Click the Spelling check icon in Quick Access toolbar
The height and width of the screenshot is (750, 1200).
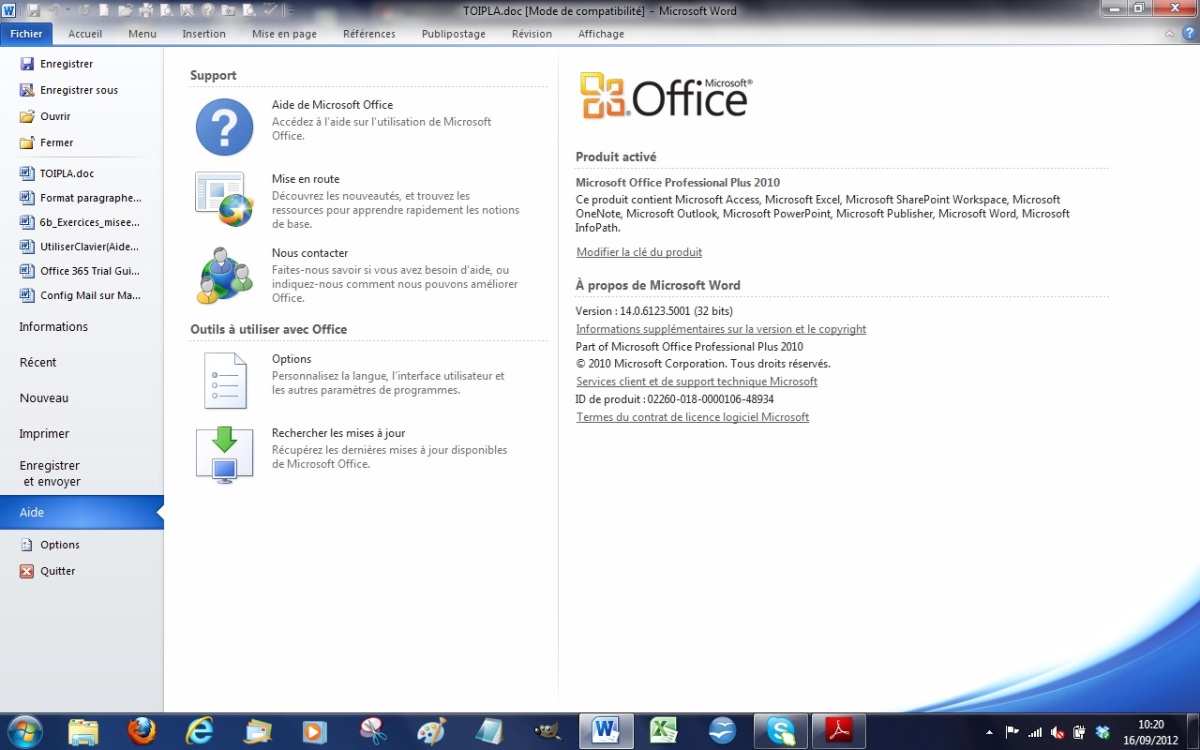270,10
